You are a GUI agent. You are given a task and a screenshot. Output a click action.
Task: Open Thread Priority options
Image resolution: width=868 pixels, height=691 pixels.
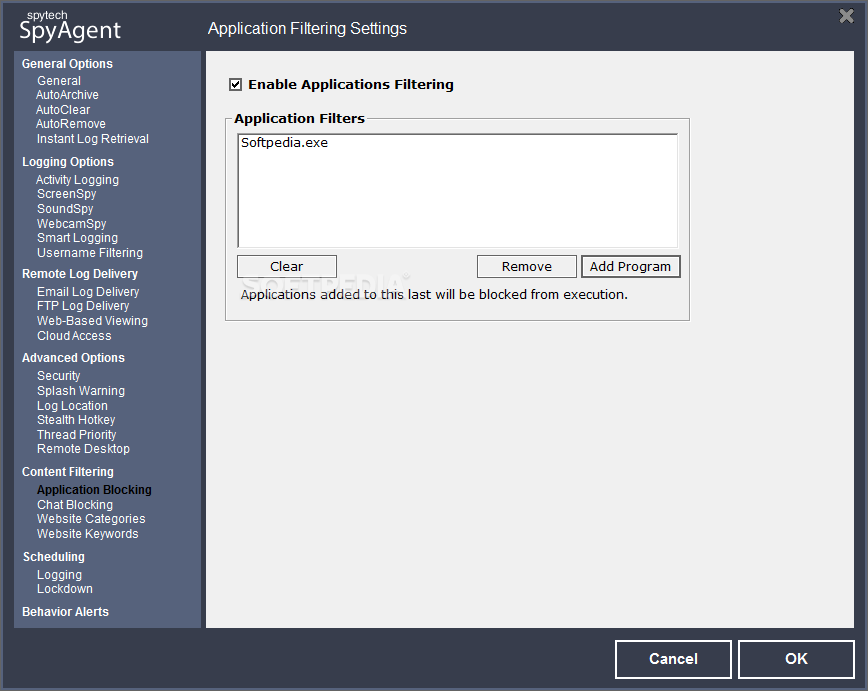76,435
